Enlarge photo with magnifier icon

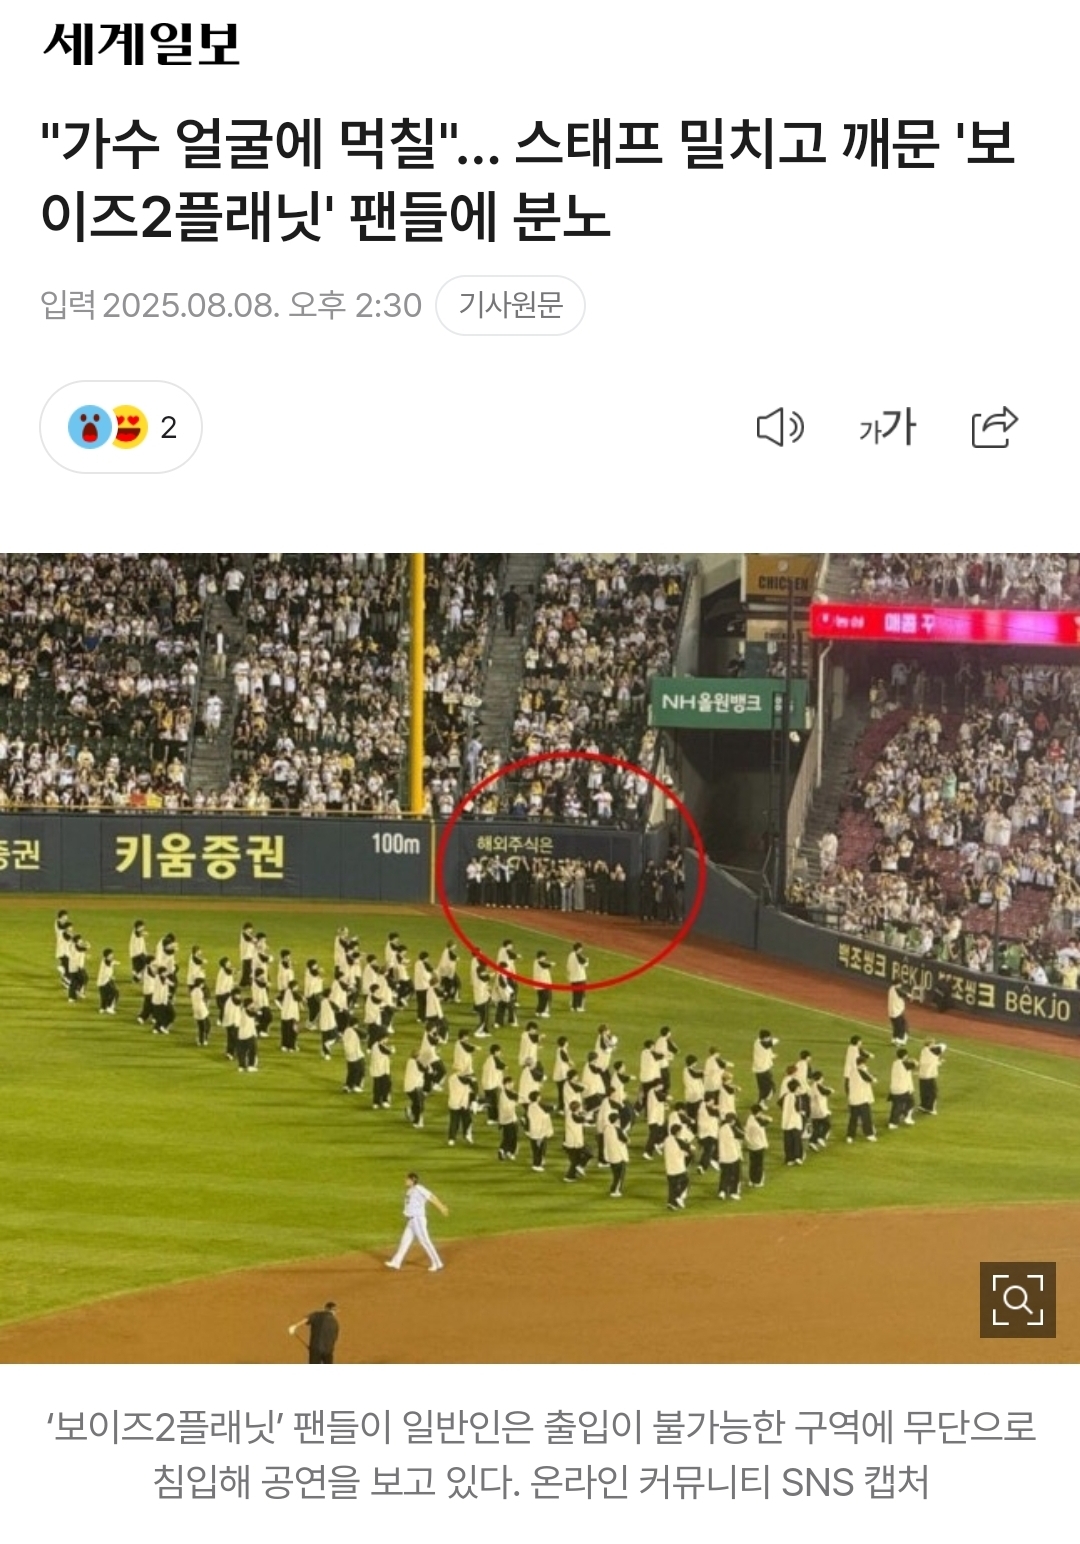click(1017, 1299)
